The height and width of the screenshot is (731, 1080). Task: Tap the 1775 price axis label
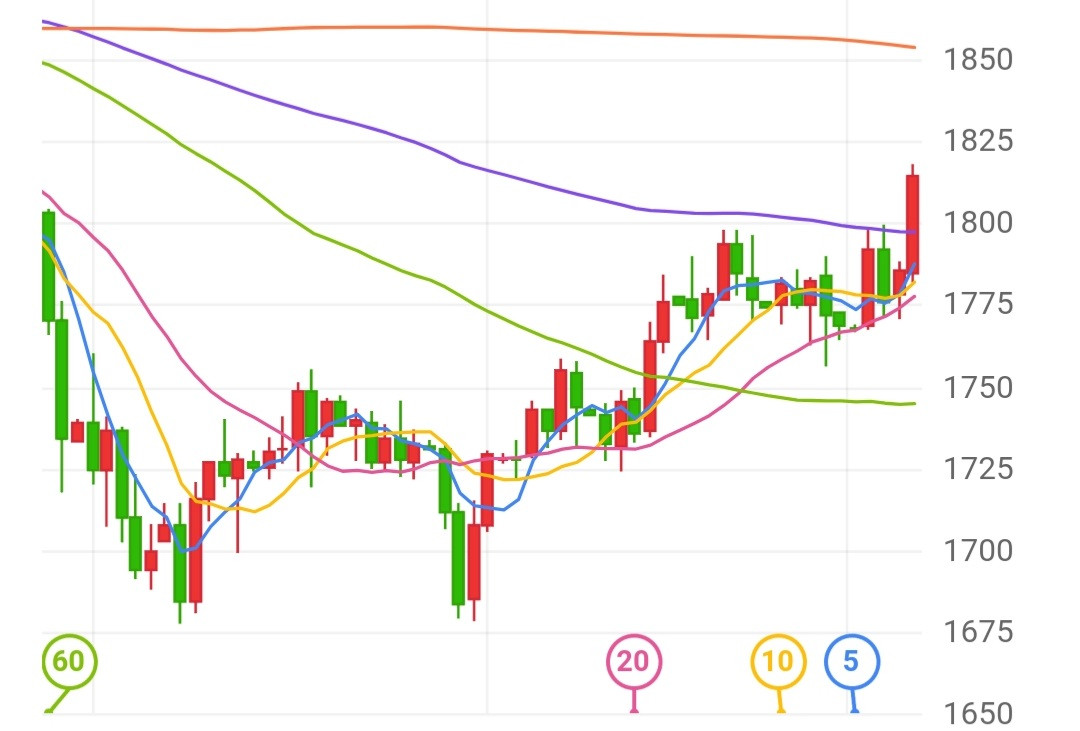[978, 304]
